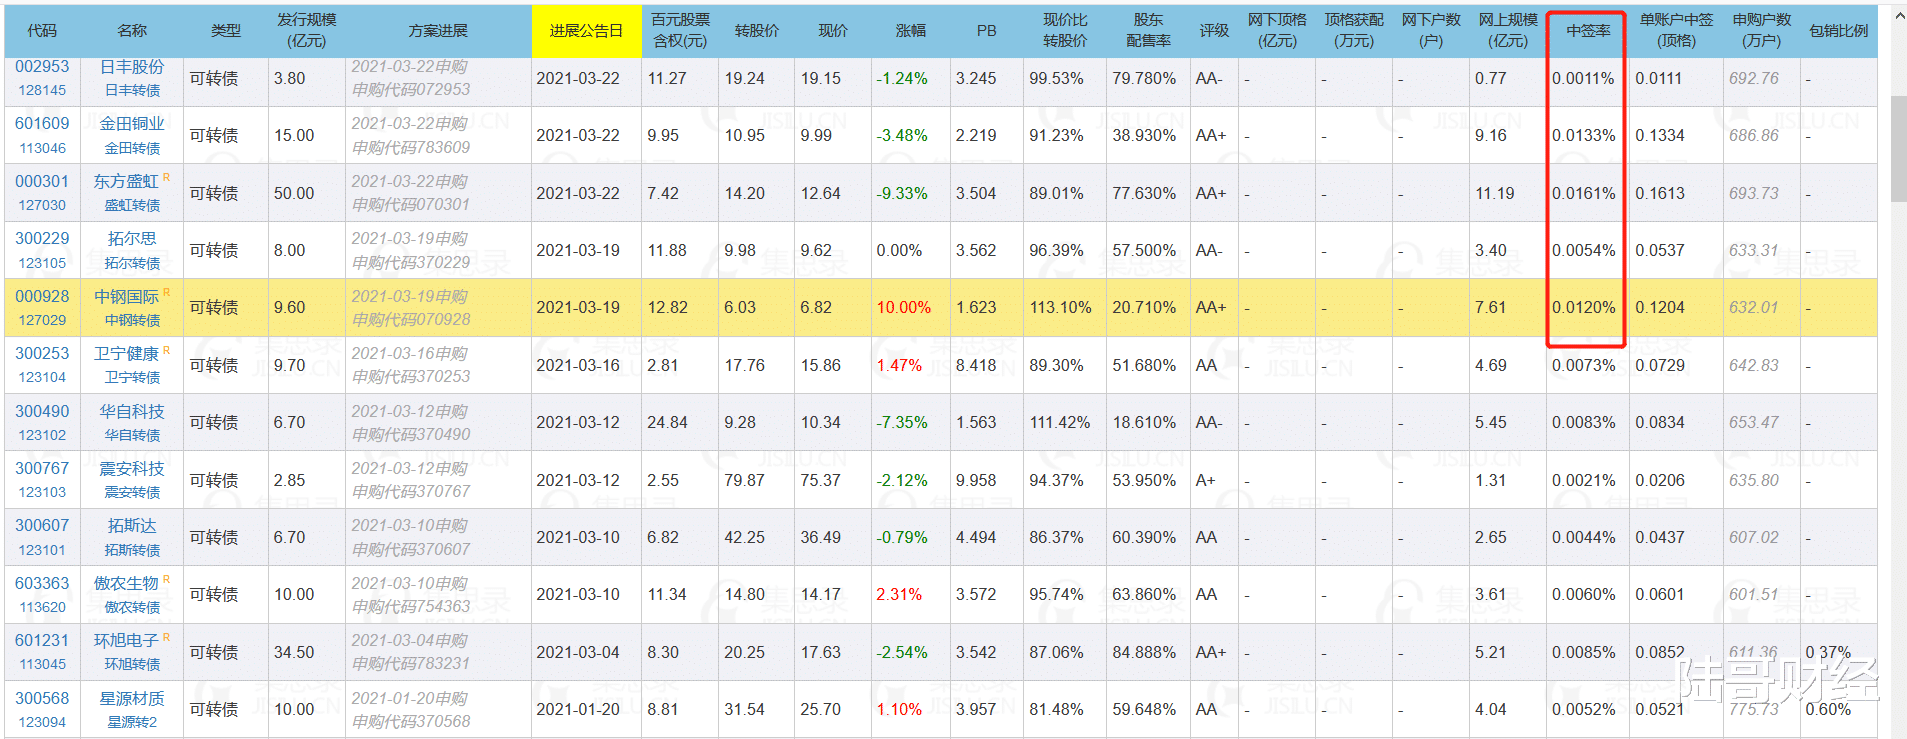
Task: Open stock name 拓斯达
Action: tap(132, 526)
